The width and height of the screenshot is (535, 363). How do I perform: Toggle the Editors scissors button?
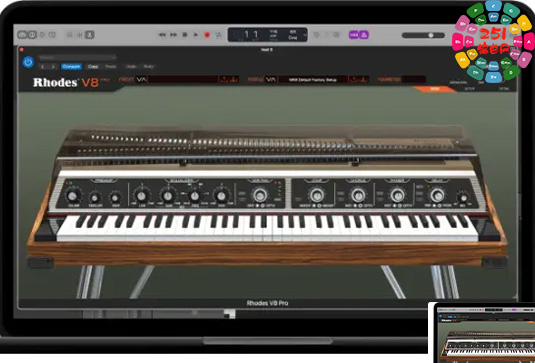coord(90,35)
